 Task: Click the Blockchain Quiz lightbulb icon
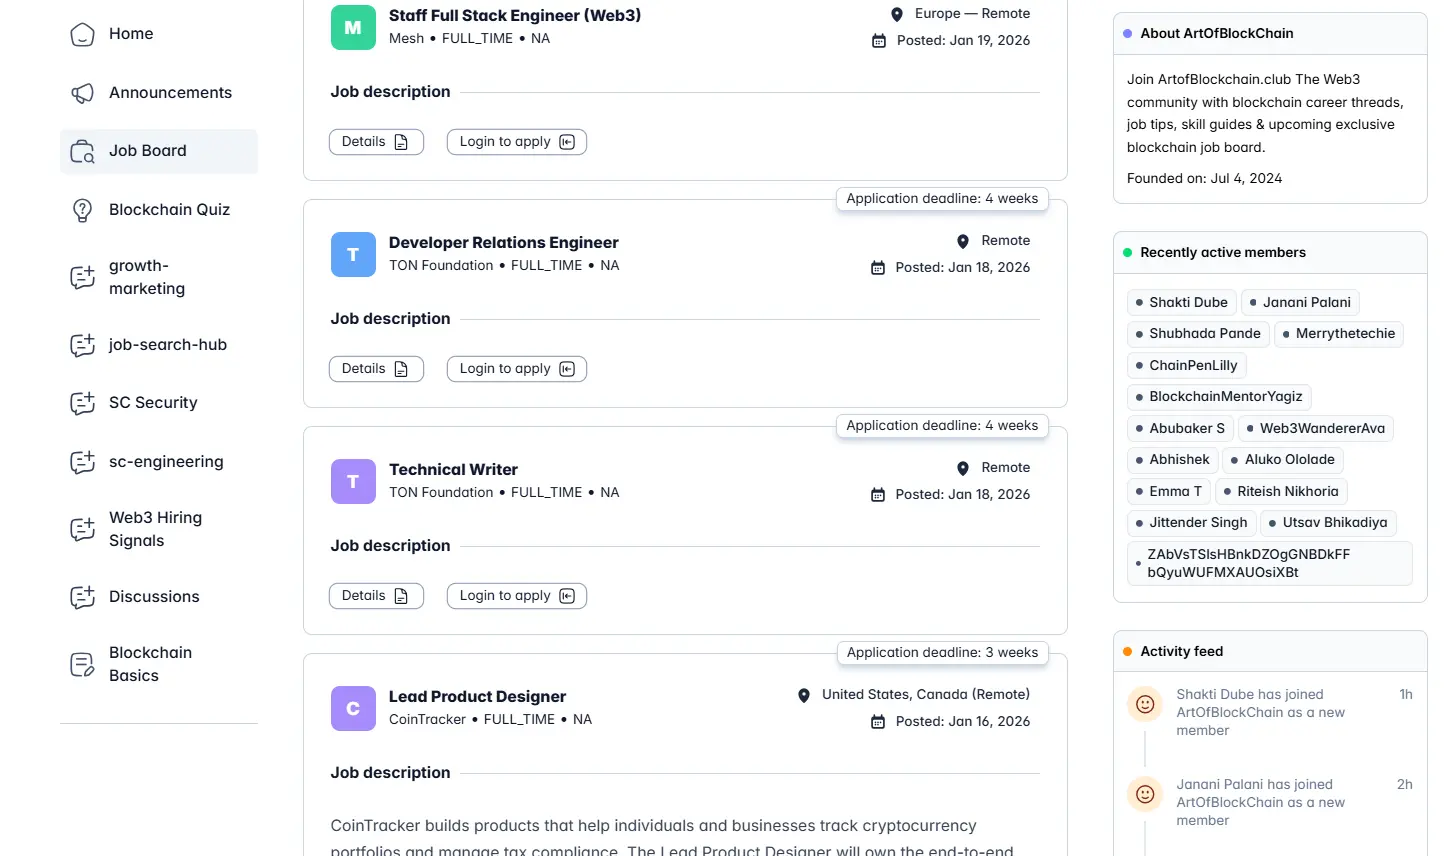(x=82, y=210)
